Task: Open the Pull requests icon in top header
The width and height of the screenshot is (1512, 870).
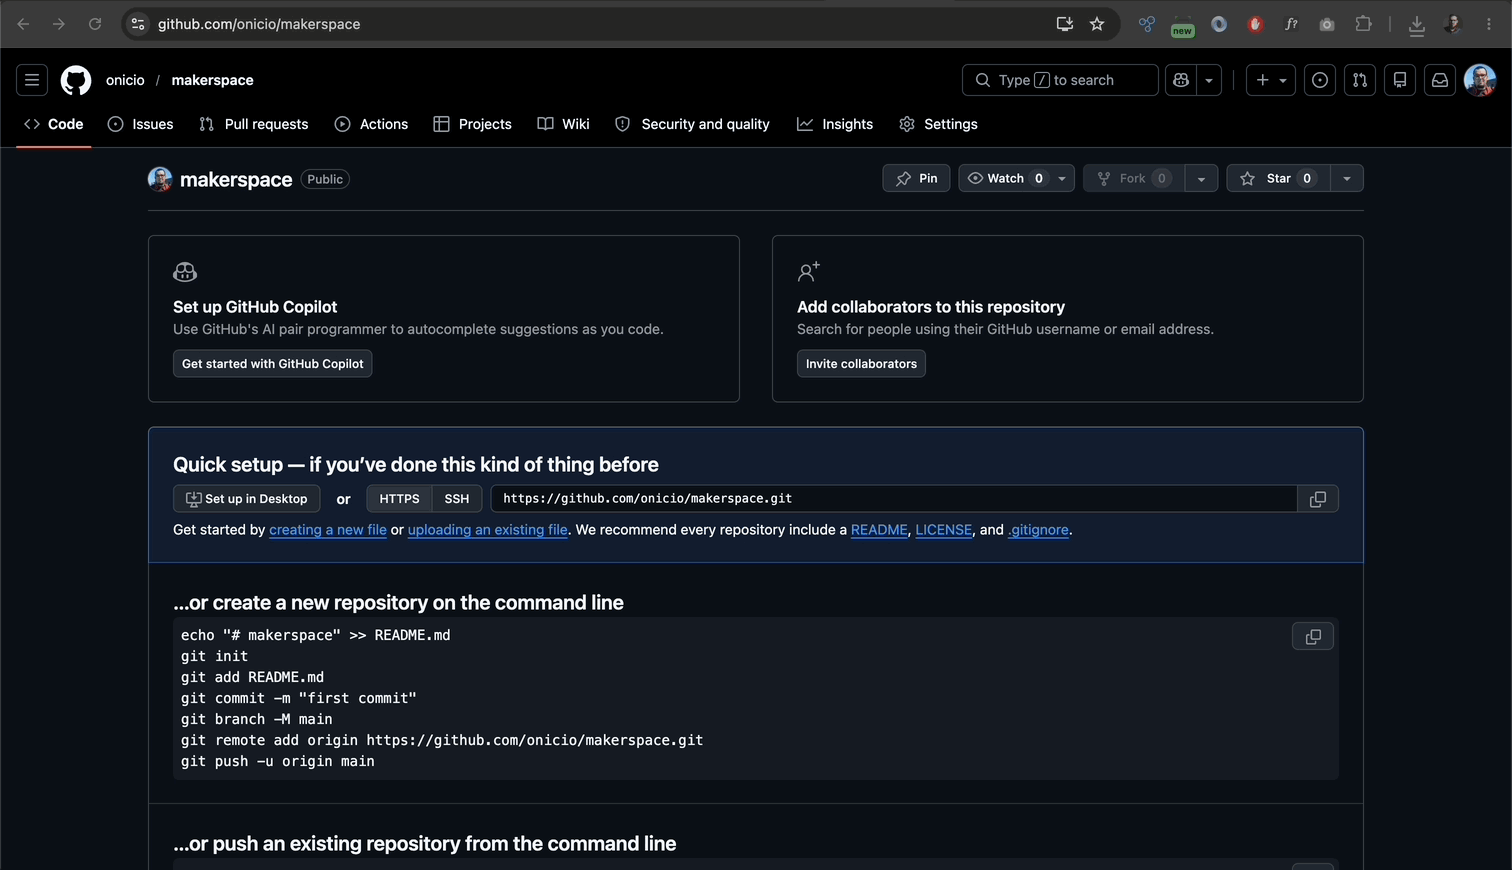Action: (x=1360, y=80)
